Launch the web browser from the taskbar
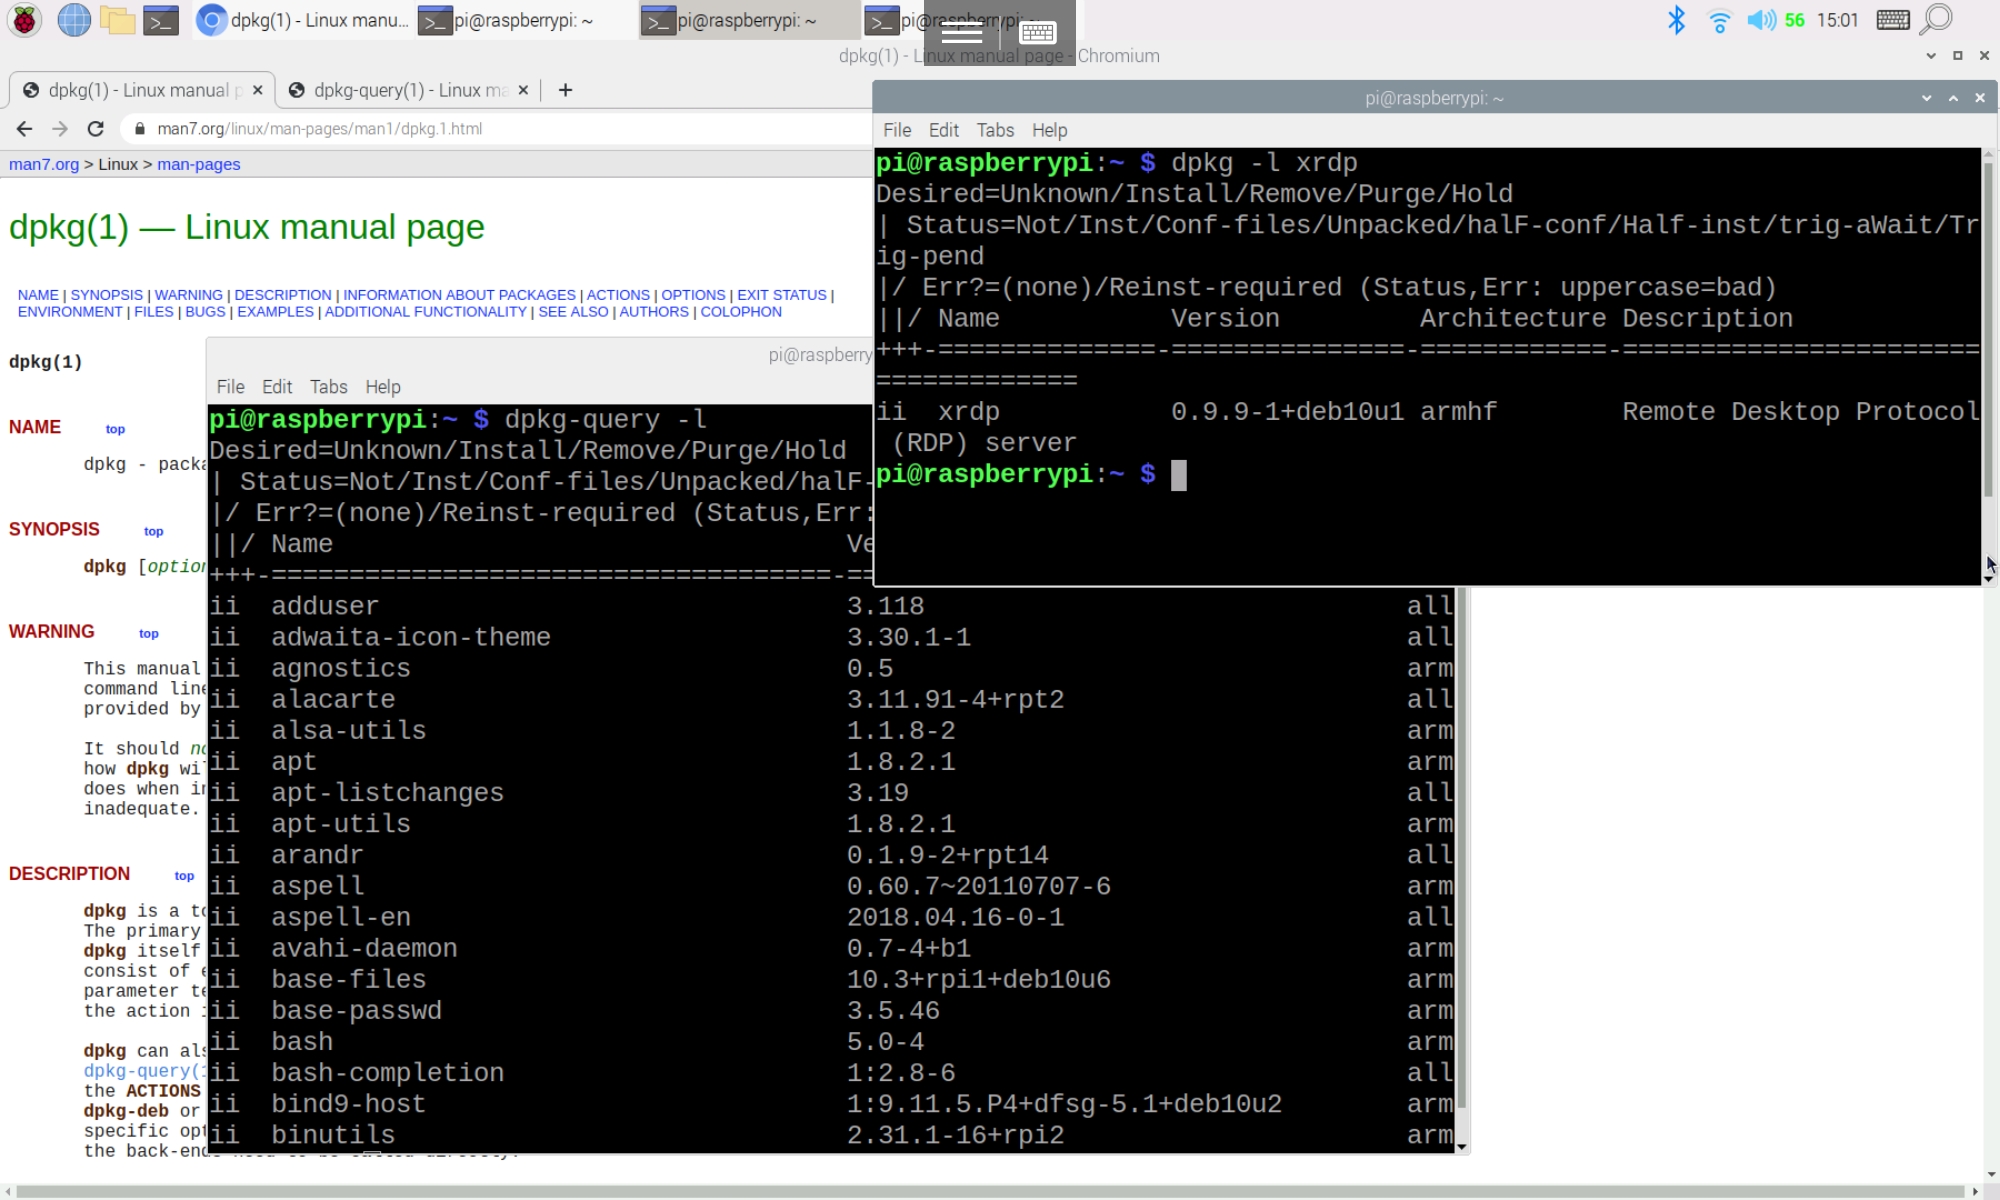 [72, 20]
